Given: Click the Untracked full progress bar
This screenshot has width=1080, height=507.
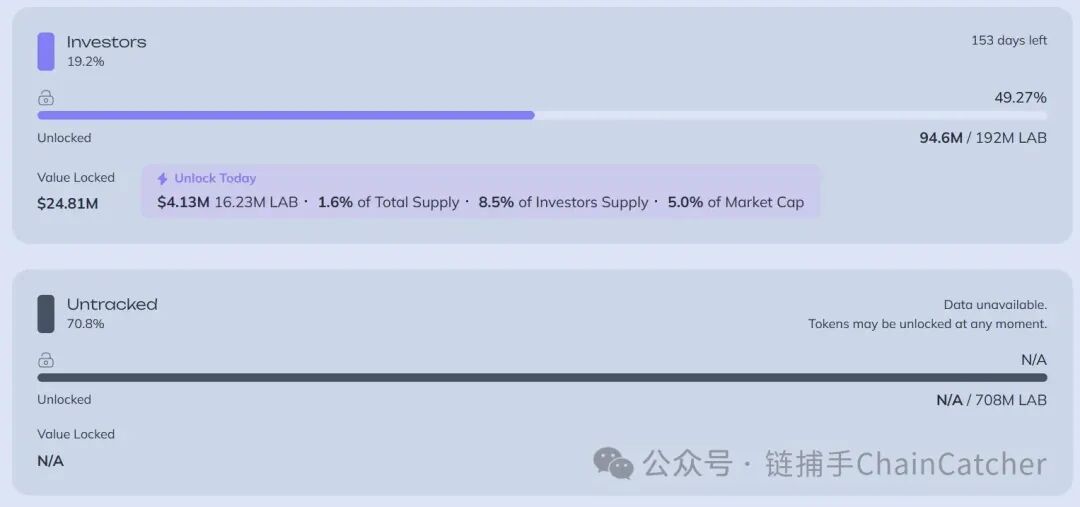Looking at the screenshot, I should coord(542,377).
